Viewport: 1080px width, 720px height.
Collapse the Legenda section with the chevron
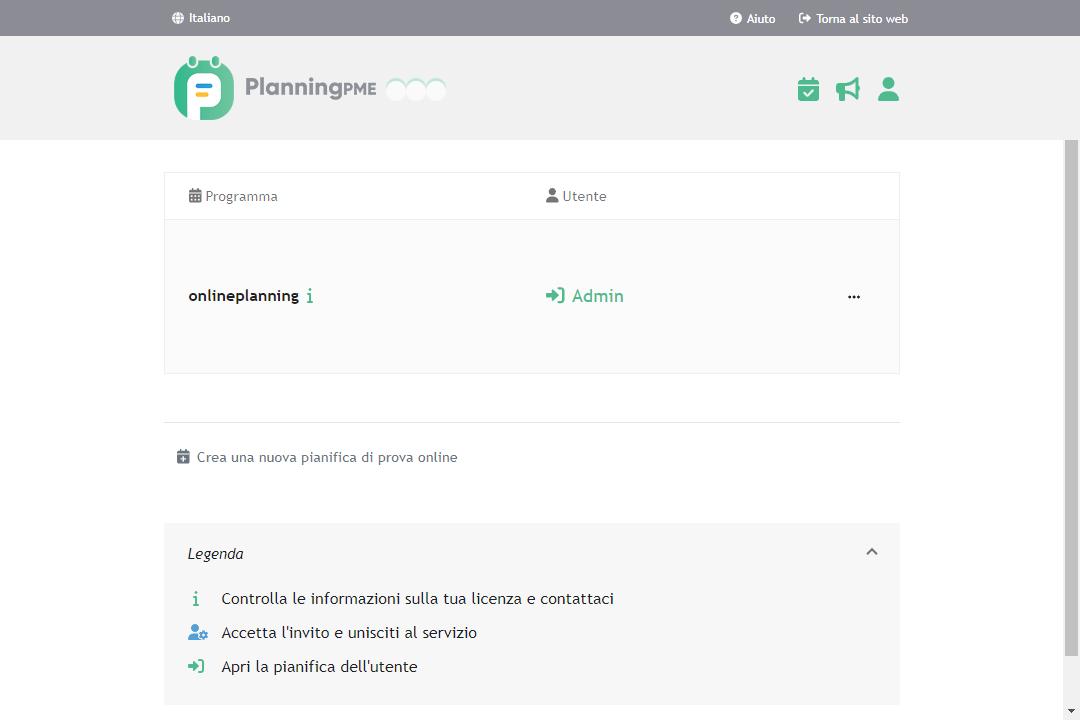(871, 551)
